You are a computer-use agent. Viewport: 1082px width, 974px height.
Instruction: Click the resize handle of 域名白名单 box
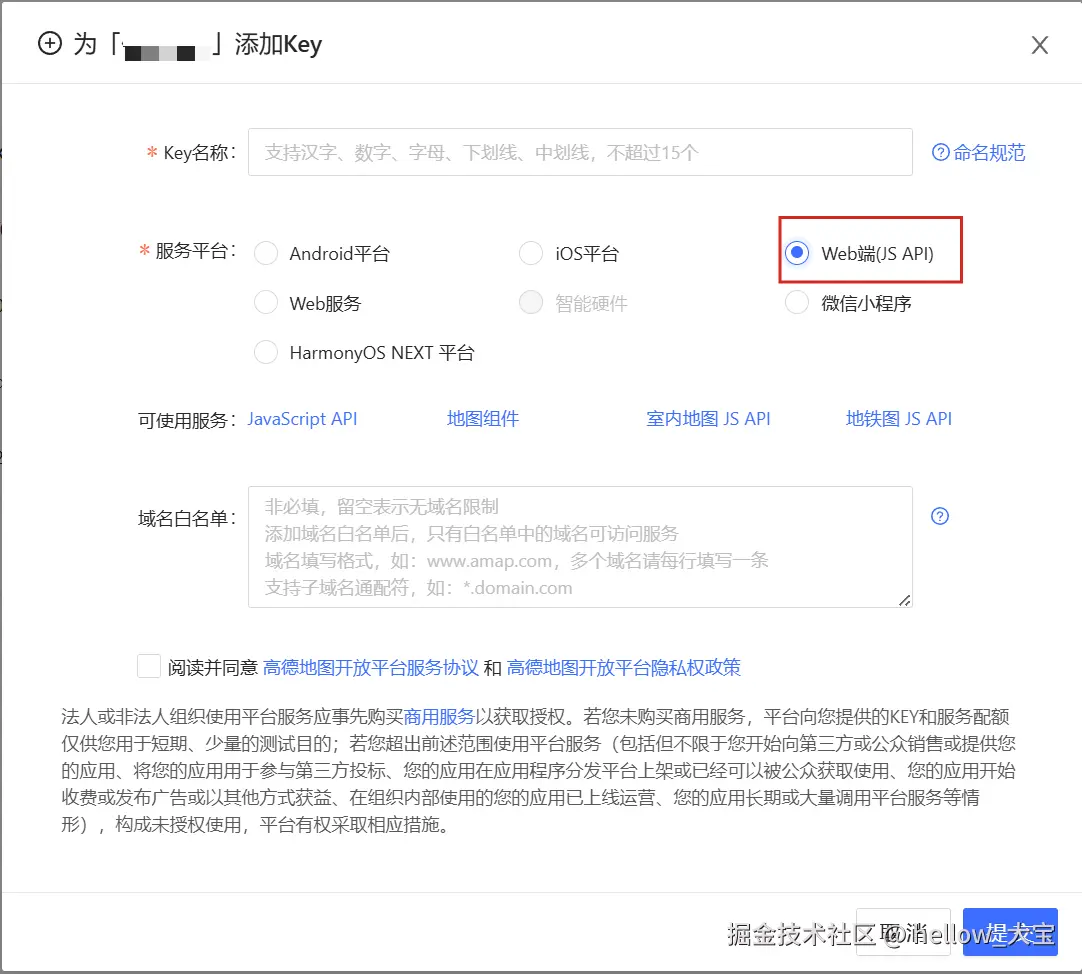pyautogui.click(x=904, y=600)
